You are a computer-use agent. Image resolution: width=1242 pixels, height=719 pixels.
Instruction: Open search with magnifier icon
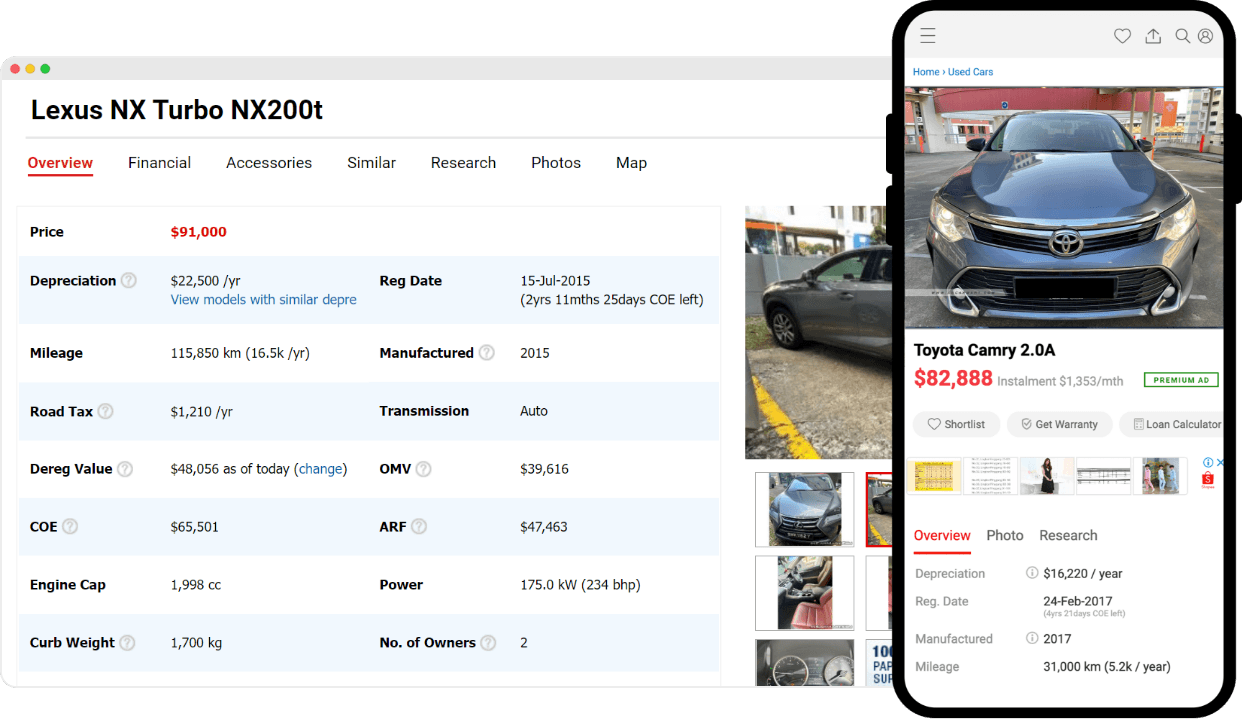(1182, 36)
